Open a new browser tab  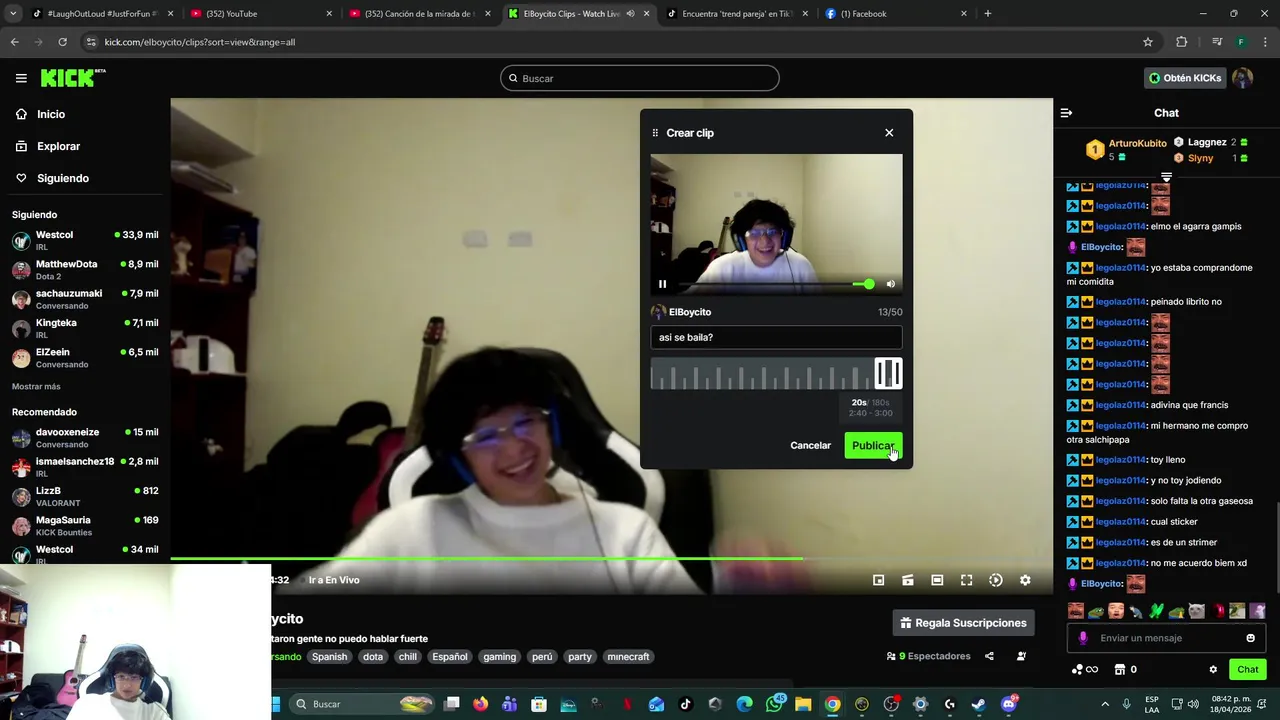point(987,14)
